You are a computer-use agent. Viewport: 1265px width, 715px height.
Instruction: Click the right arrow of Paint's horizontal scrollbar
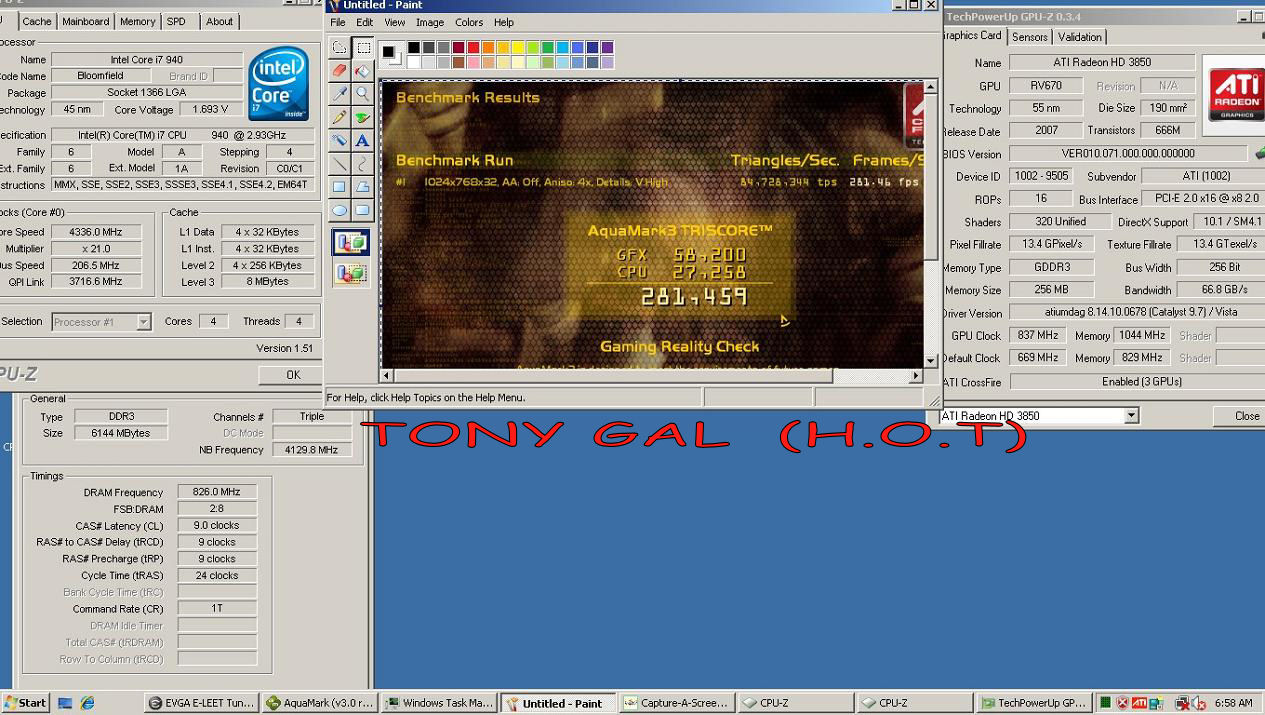(915, 376)
